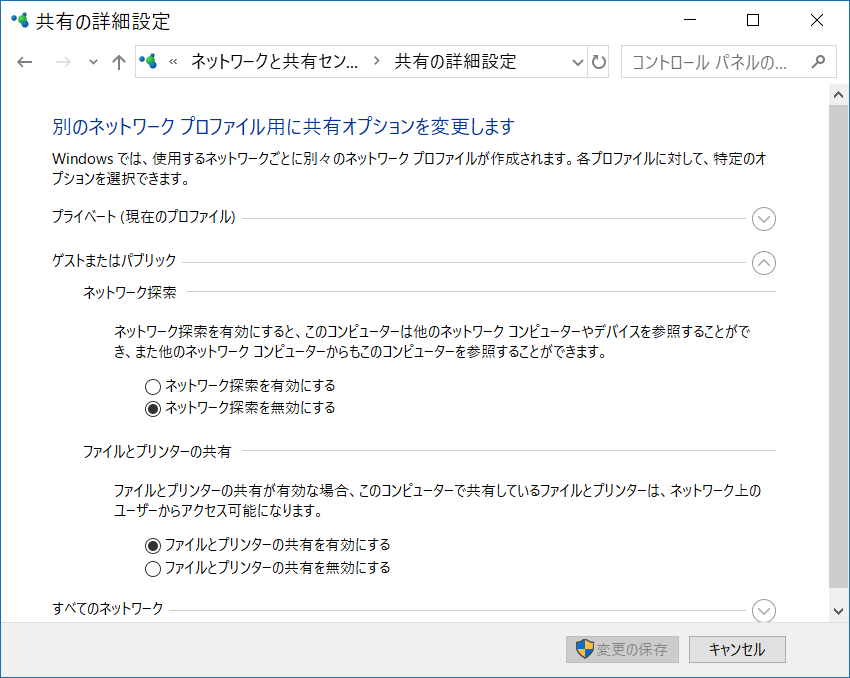This screenshot has height=678, width=850.
Task: Close the 共有の詳細設定 window
Action: coord(816,20)
